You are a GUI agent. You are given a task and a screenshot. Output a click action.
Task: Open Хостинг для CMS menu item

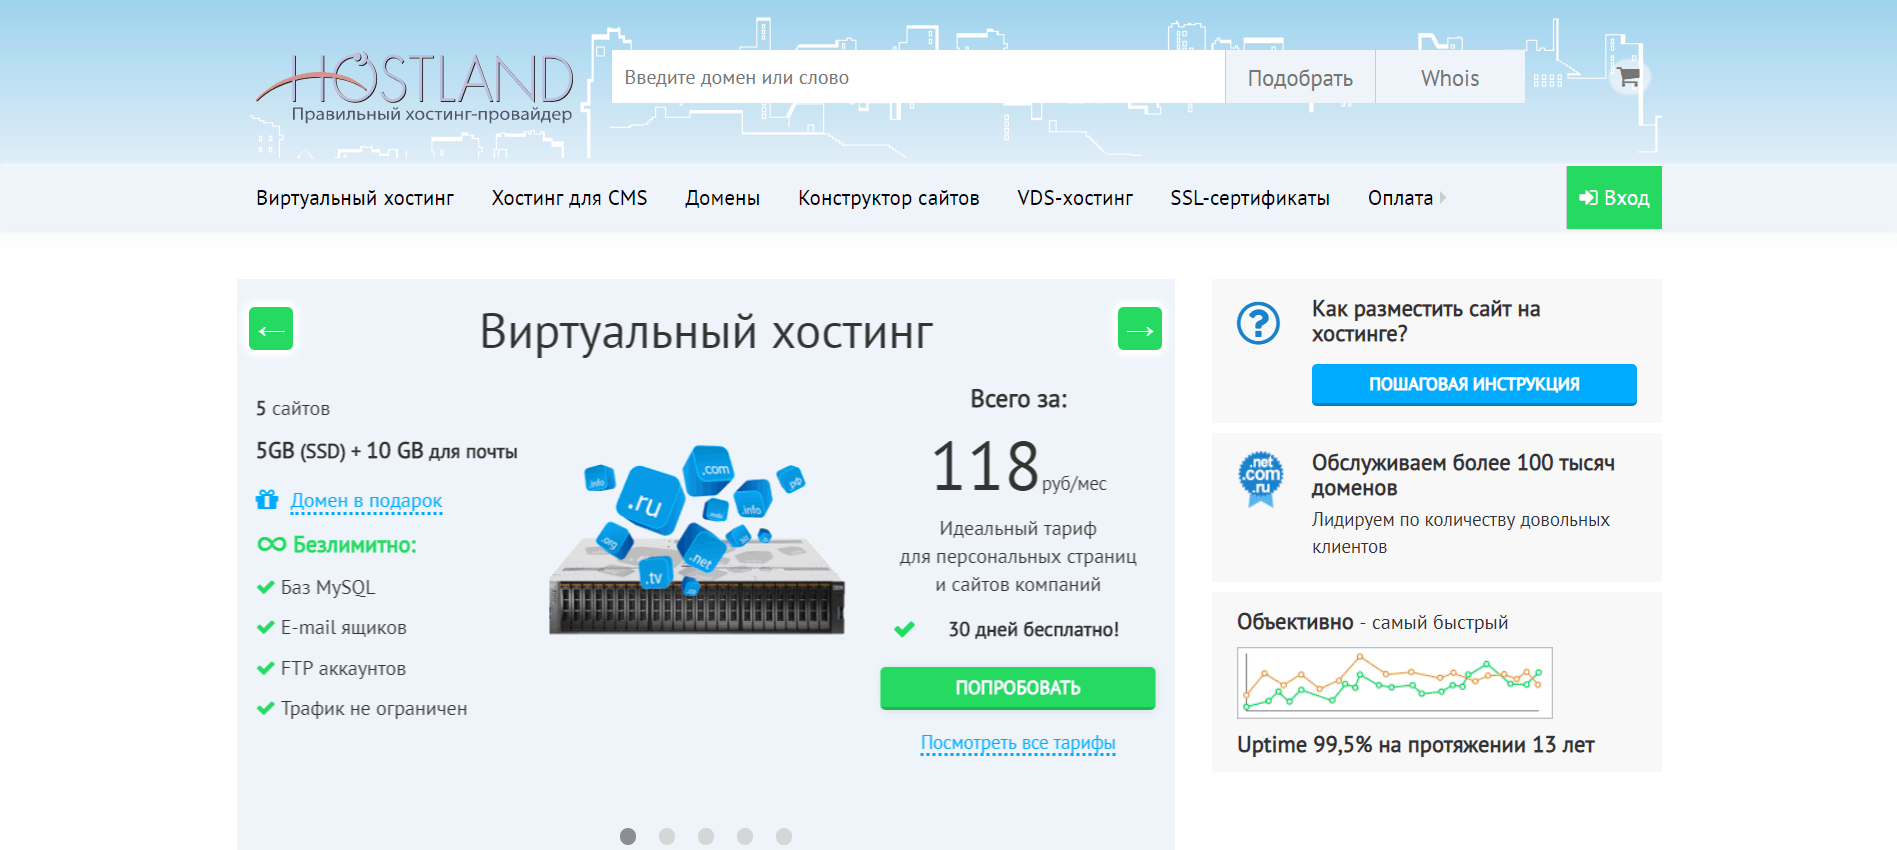pyautogui.click(x=569, y=198)
